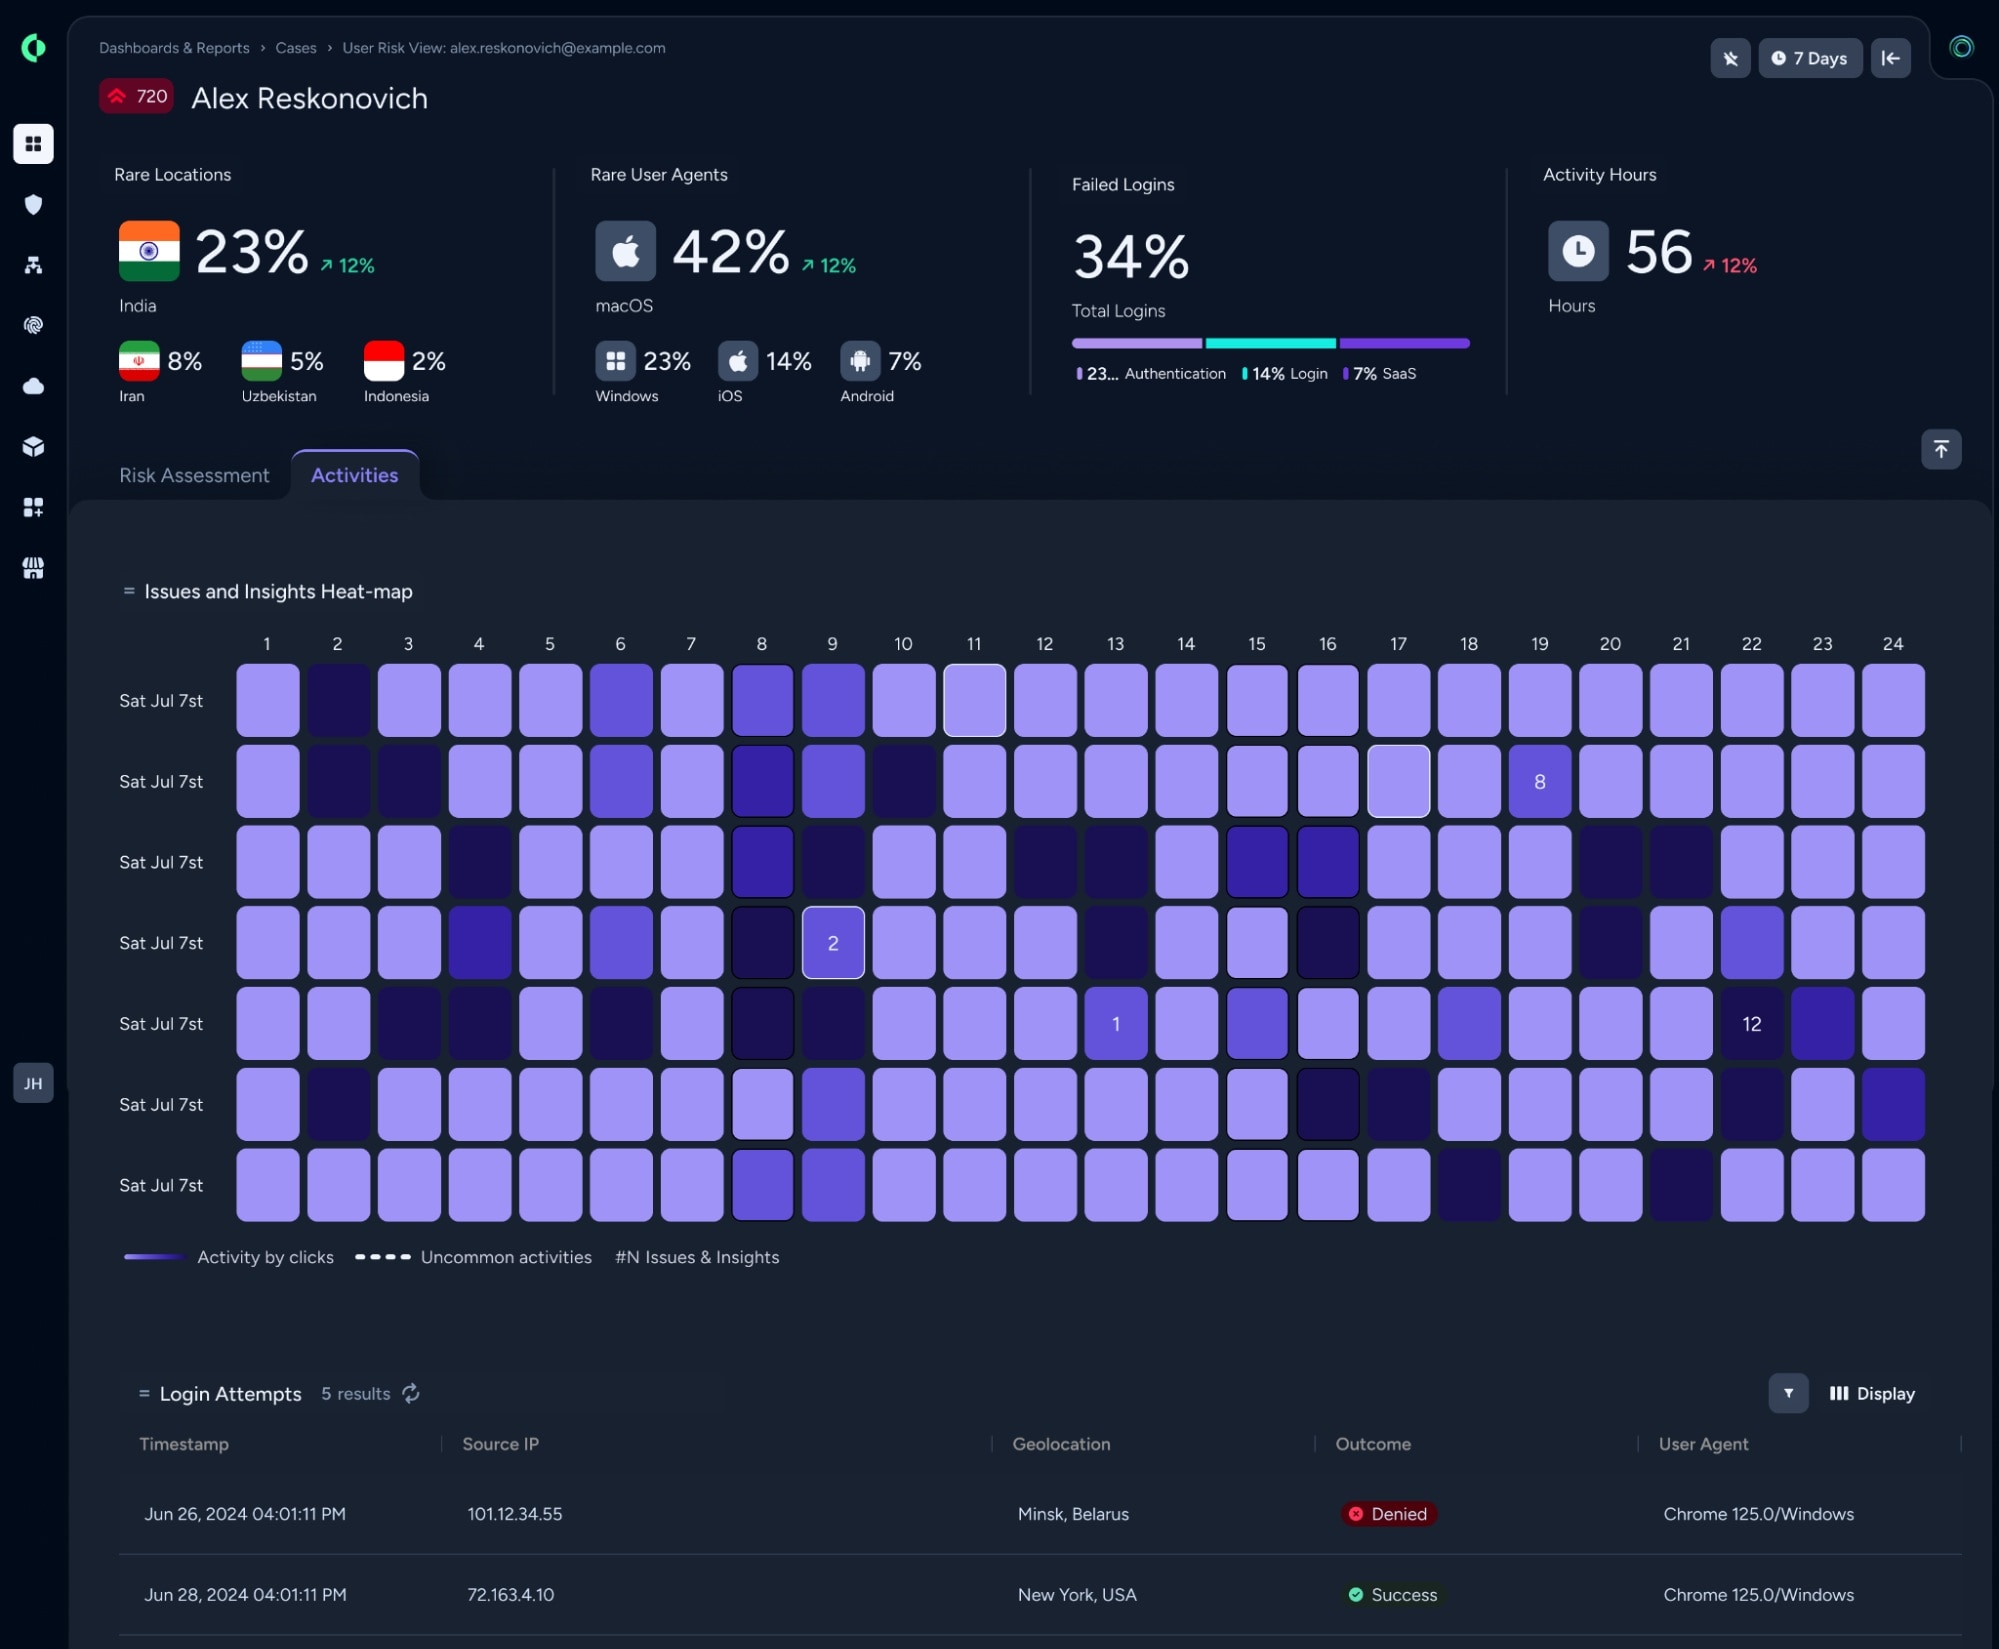Collapse panel with the arrow-to-left button
Image resolution: width=1999 pixels, height=1649 pixels.
click(x=1890, y=58)
